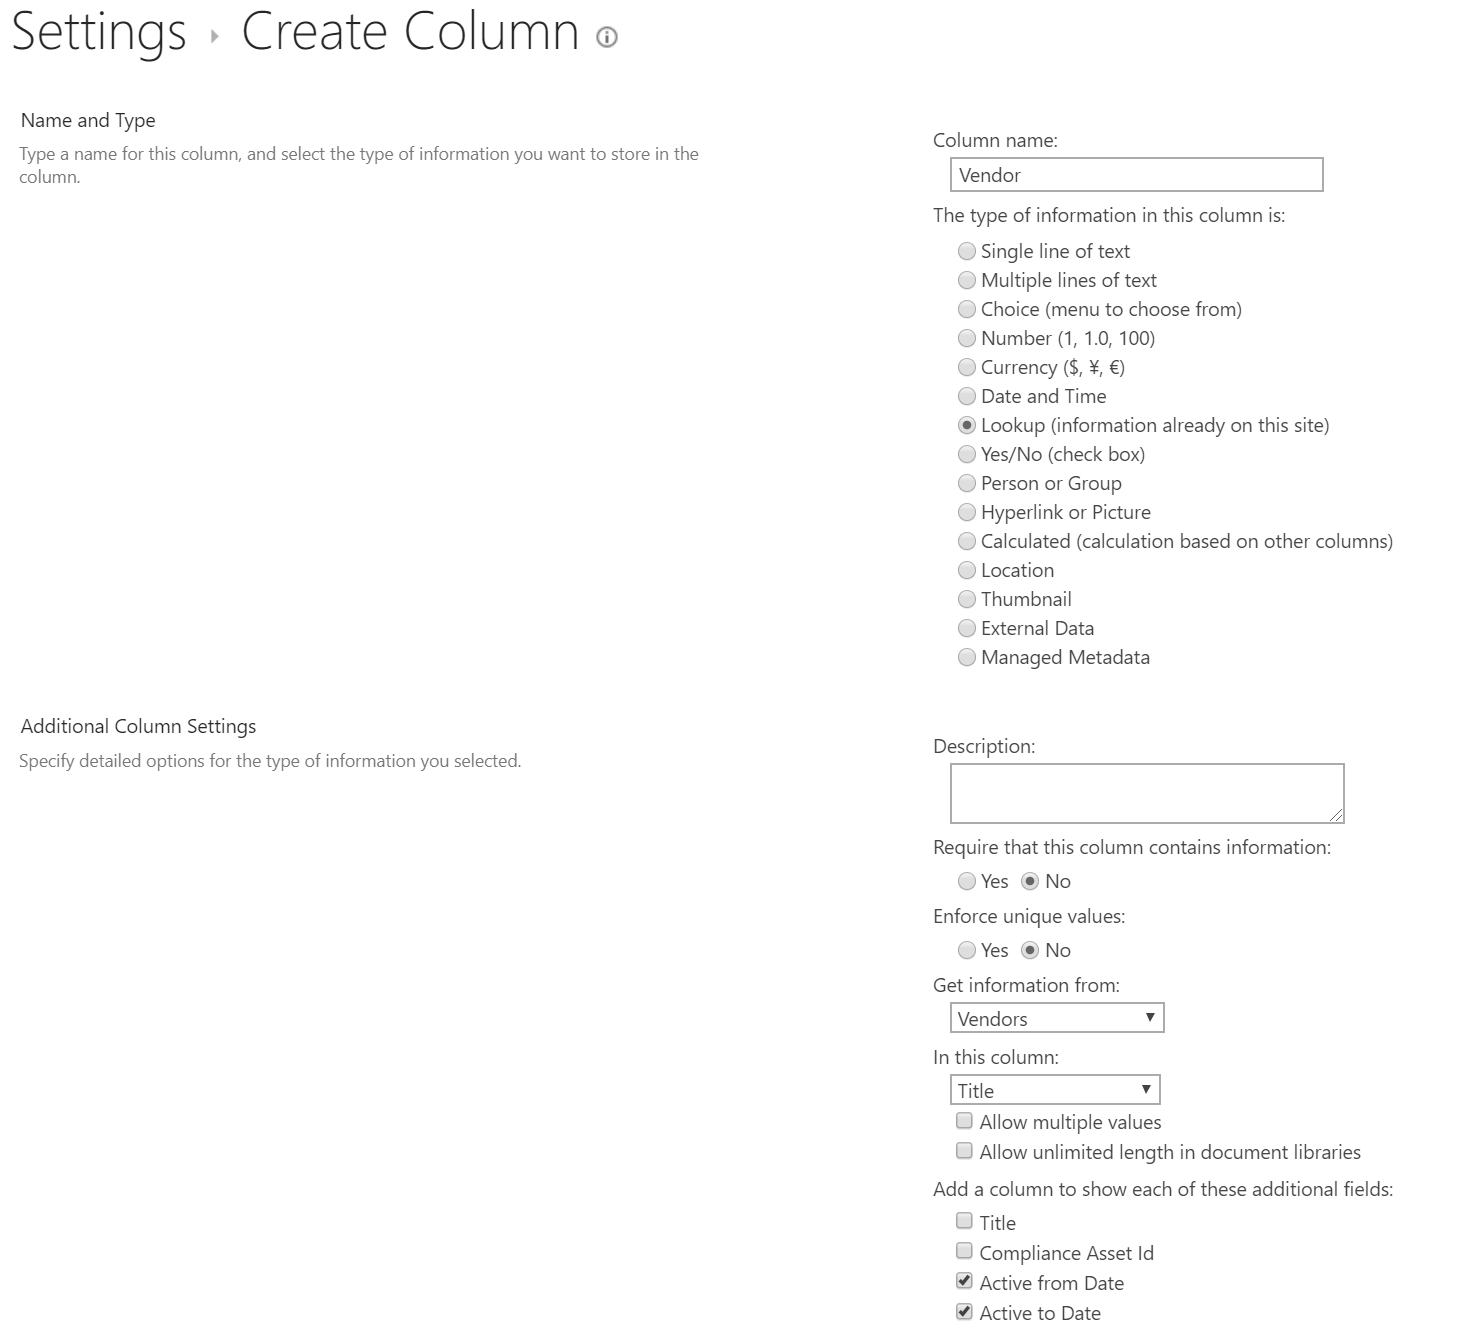The width and height of the screenshot is (1471, 1330).
Task: Select the Multiple lines of text option
Action: pyautogui.click(x=966, y=280)
